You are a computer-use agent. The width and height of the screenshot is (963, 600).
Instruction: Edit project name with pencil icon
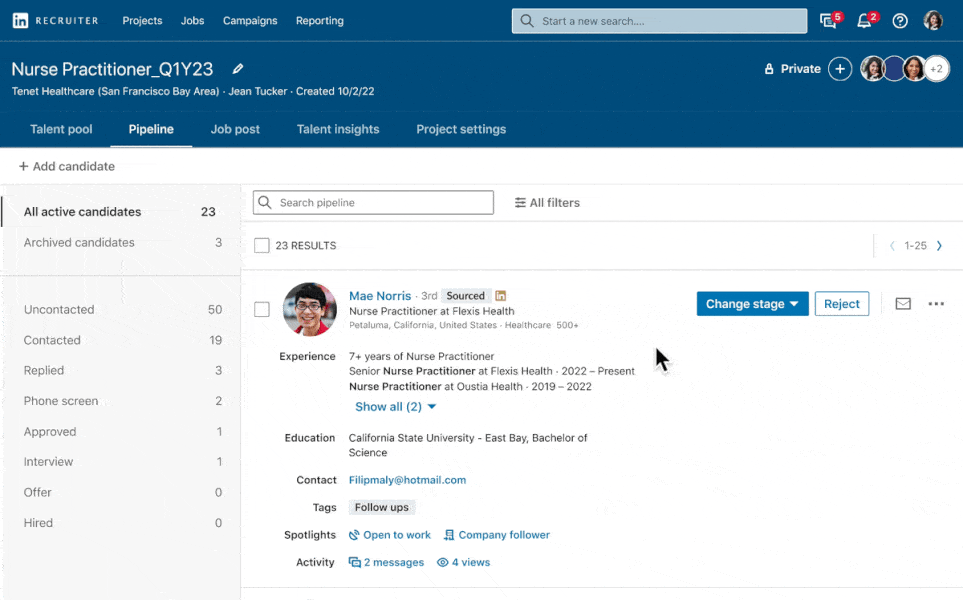238,69
